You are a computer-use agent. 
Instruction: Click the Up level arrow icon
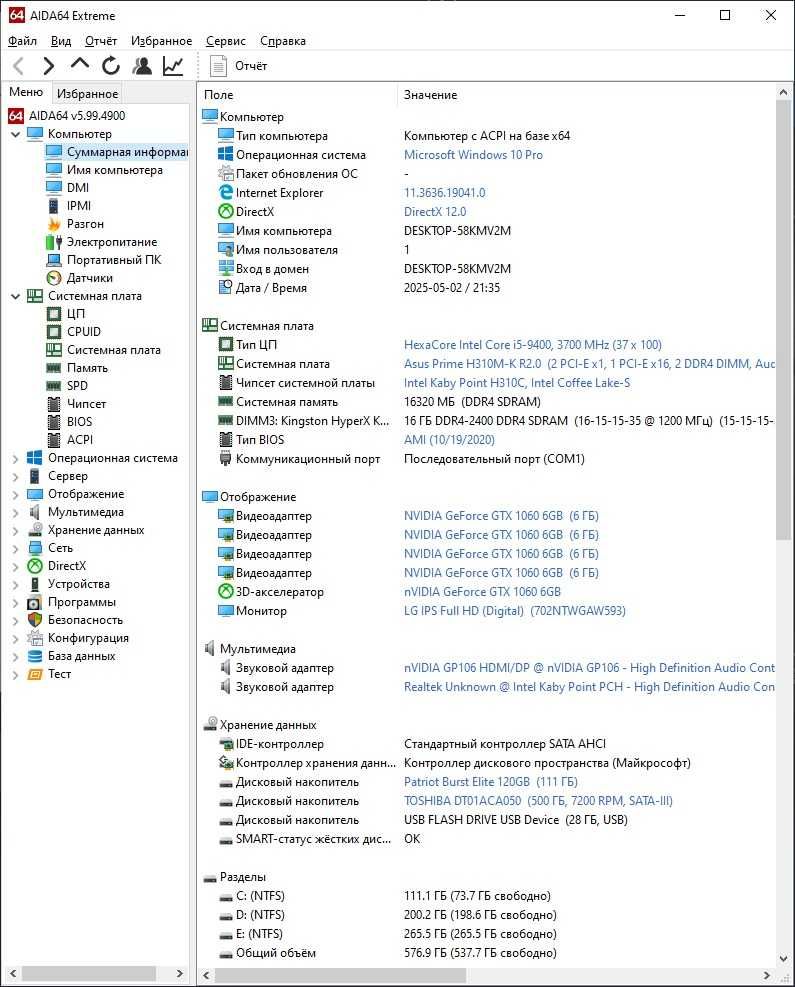pyautogui.click(x=79, y=64)
